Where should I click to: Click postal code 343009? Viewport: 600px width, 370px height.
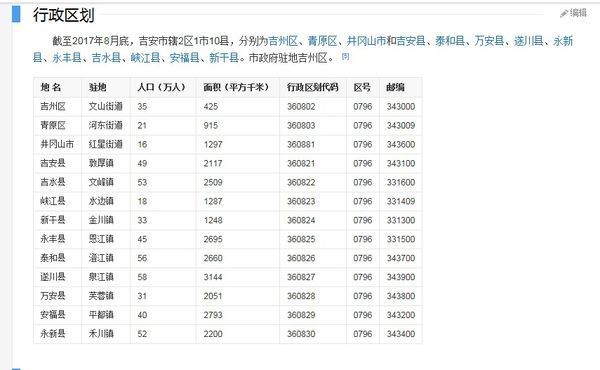point(401,125)
